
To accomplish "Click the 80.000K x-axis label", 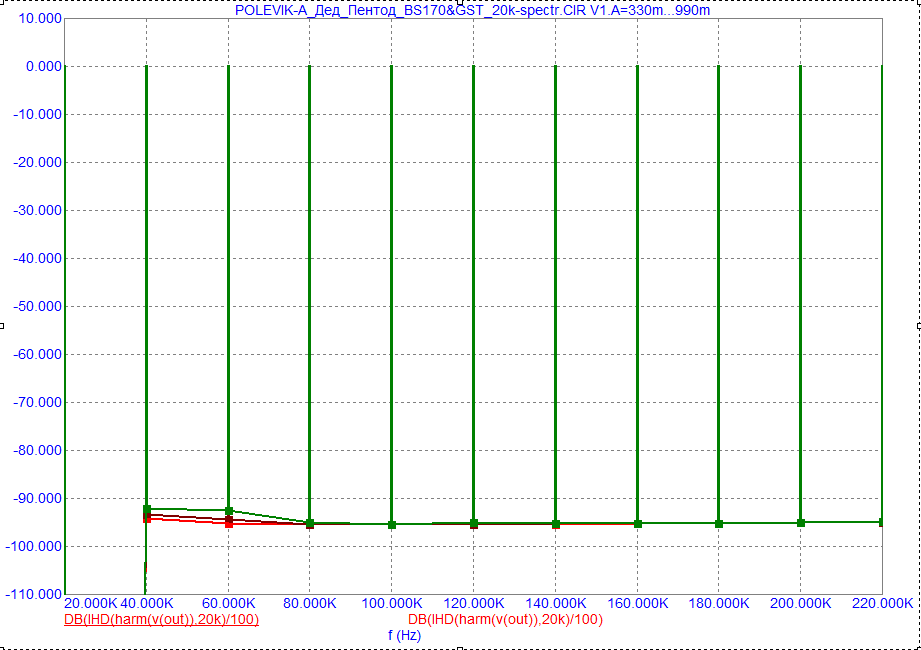I will (x=310, y=604).
